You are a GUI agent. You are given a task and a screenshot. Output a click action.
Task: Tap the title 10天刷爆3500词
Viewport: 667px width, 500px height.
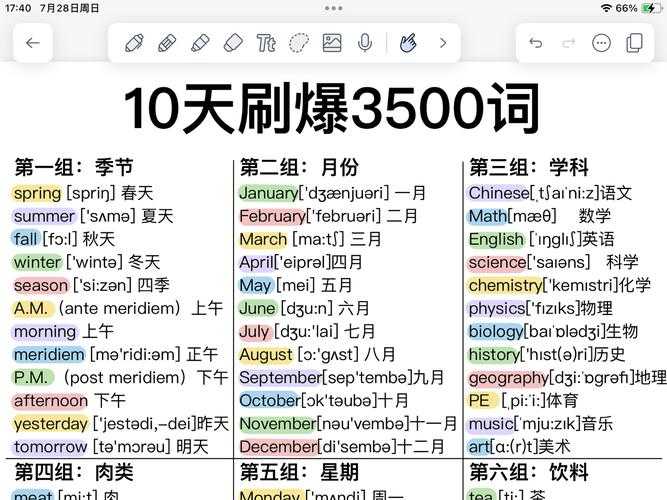(332, 108)
